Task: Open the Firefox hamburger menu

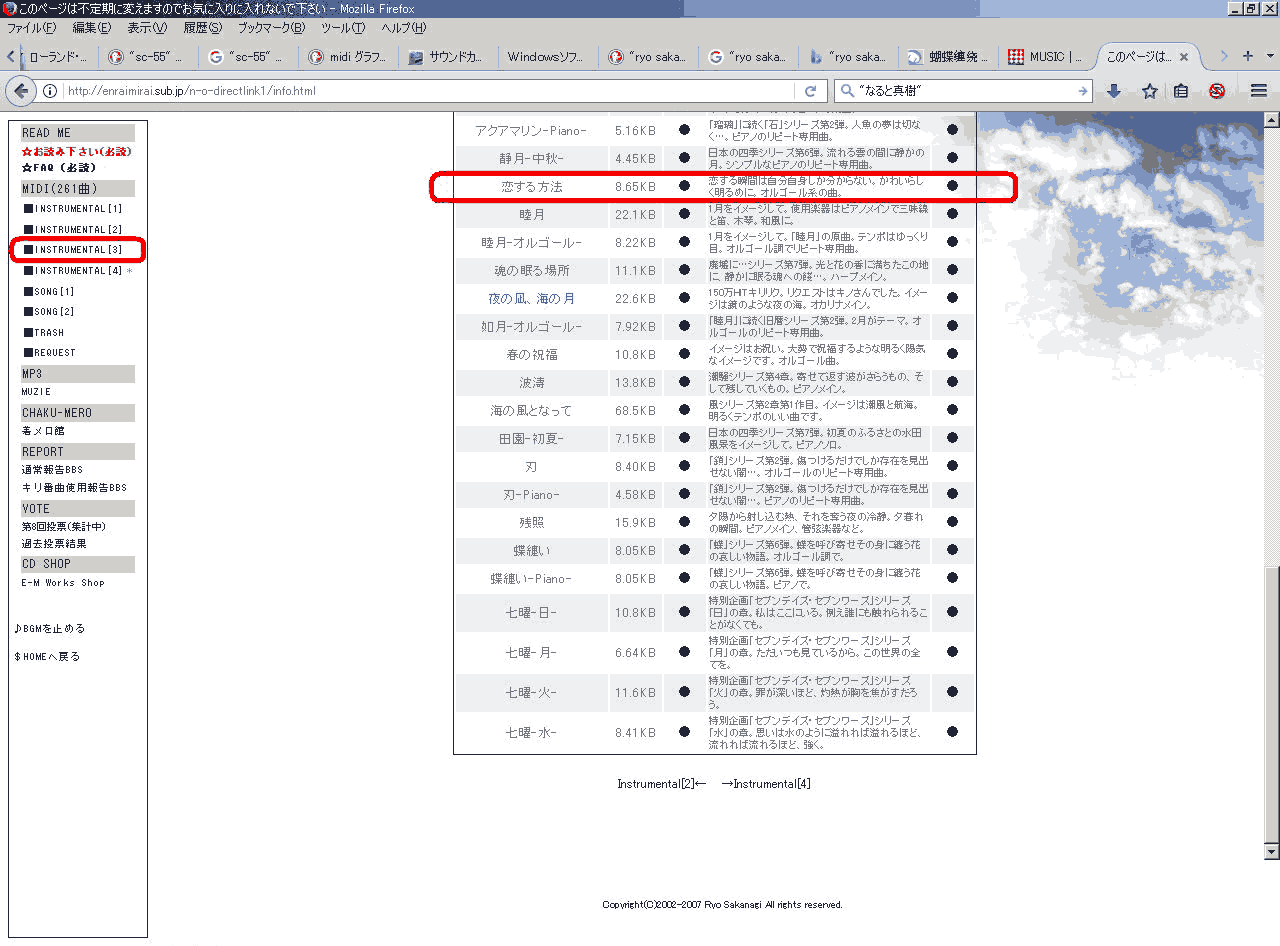Action: [1259, 91]
